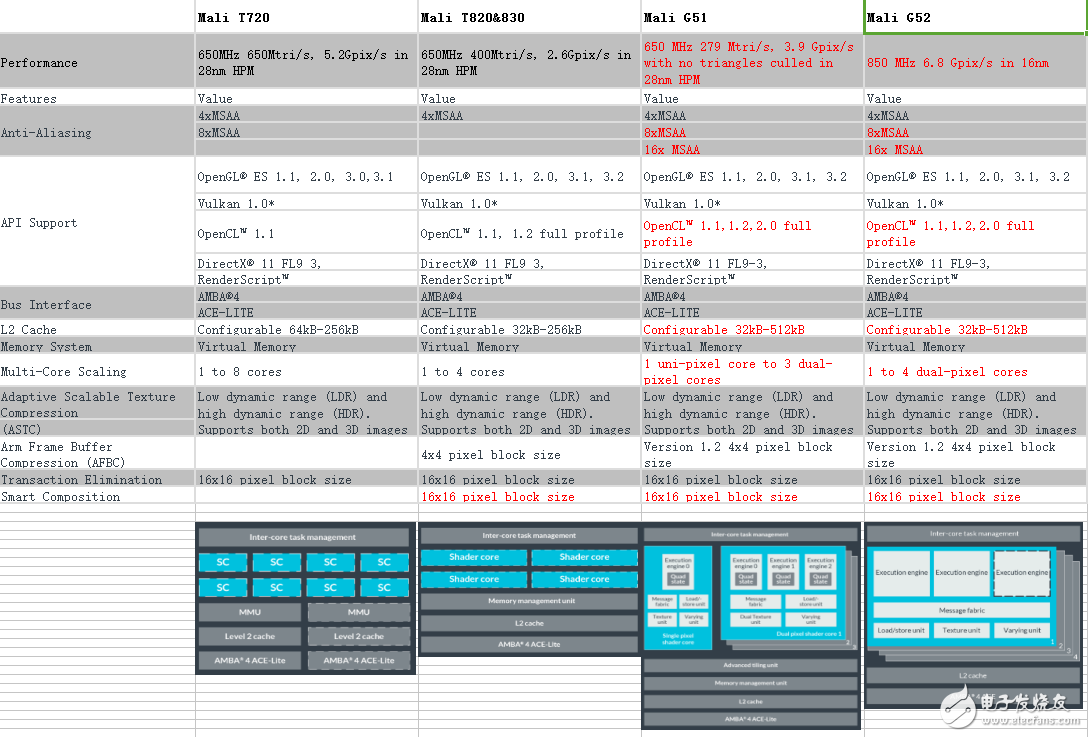Select the '1 to 4 dual-pixel cores' cell

974,371
